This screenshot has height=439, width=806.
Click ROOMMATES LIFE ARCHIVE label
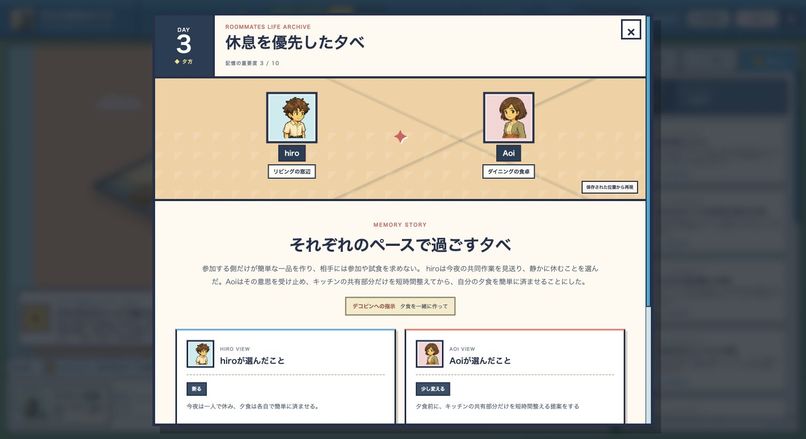(268, 27)
